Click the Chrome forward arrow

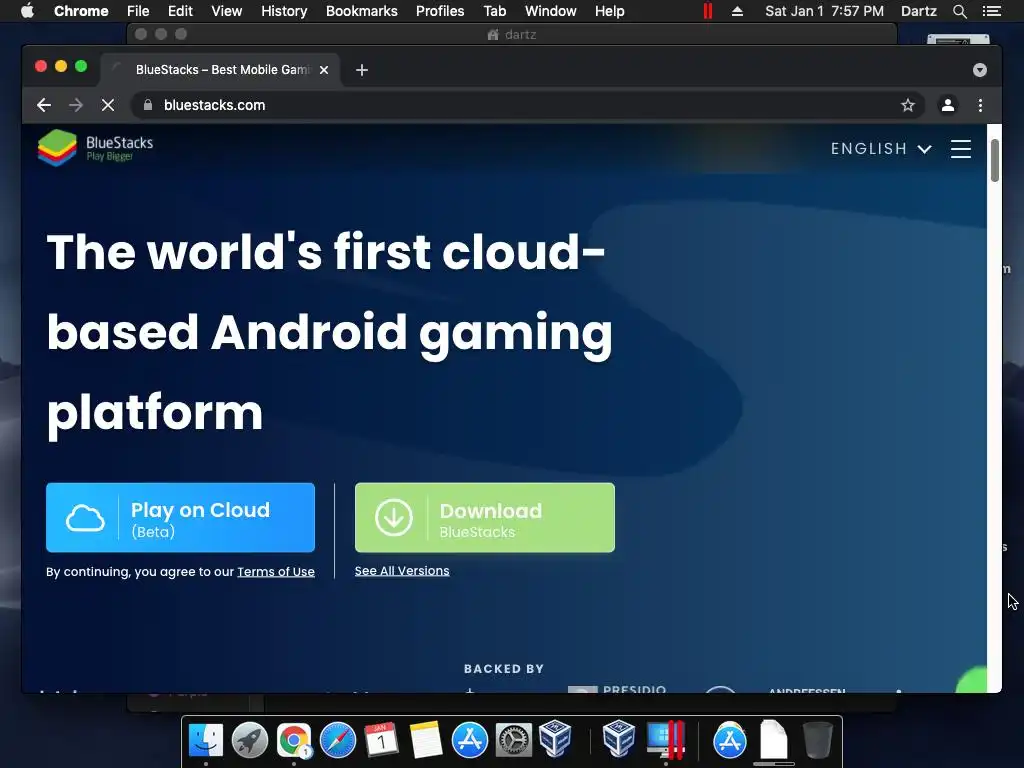(76, 105)
